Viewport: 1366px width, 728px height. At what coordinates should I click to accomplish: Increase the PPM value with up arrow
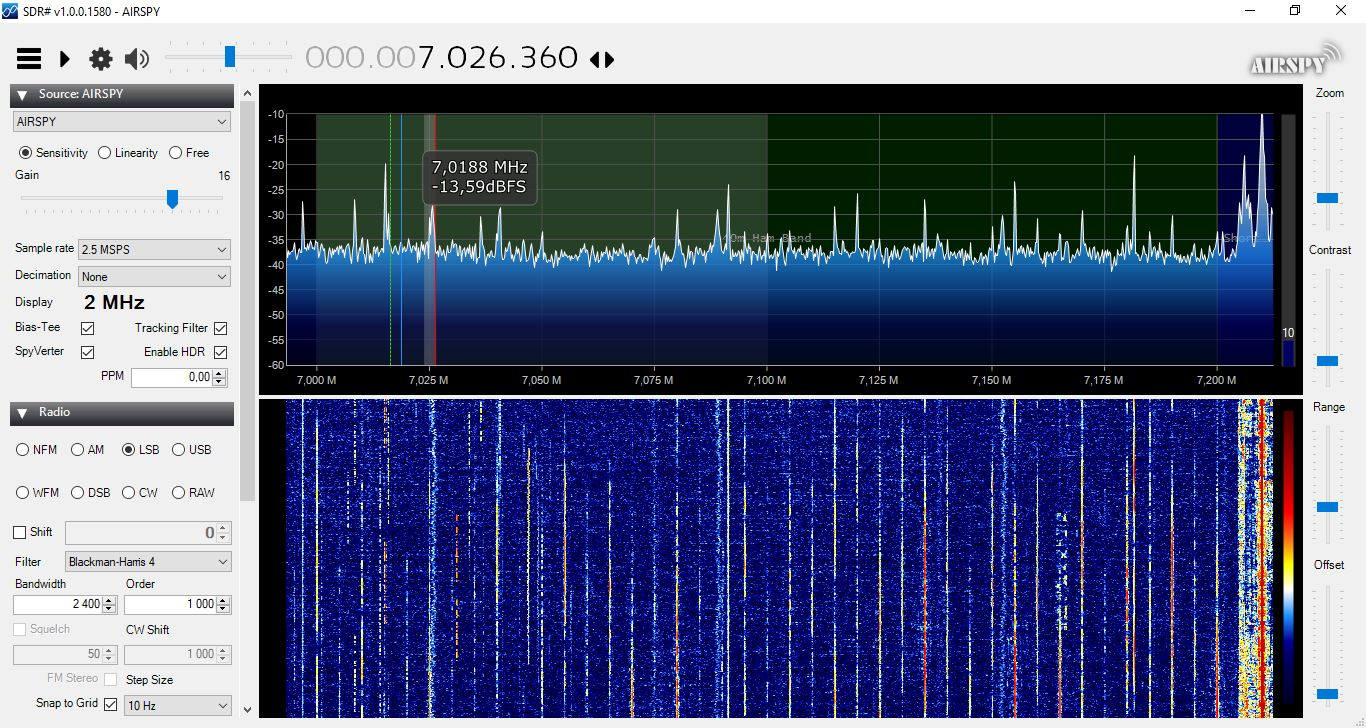pos(219,373)
